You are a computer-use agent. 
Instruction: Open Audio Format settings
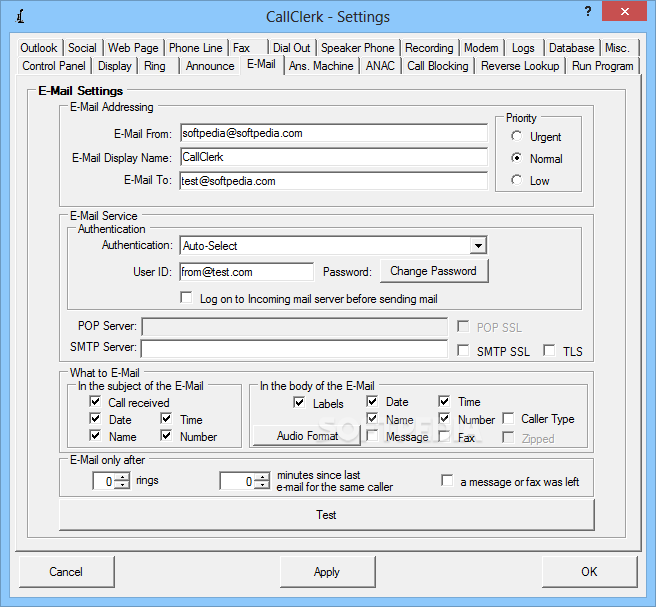click(307, 436)
